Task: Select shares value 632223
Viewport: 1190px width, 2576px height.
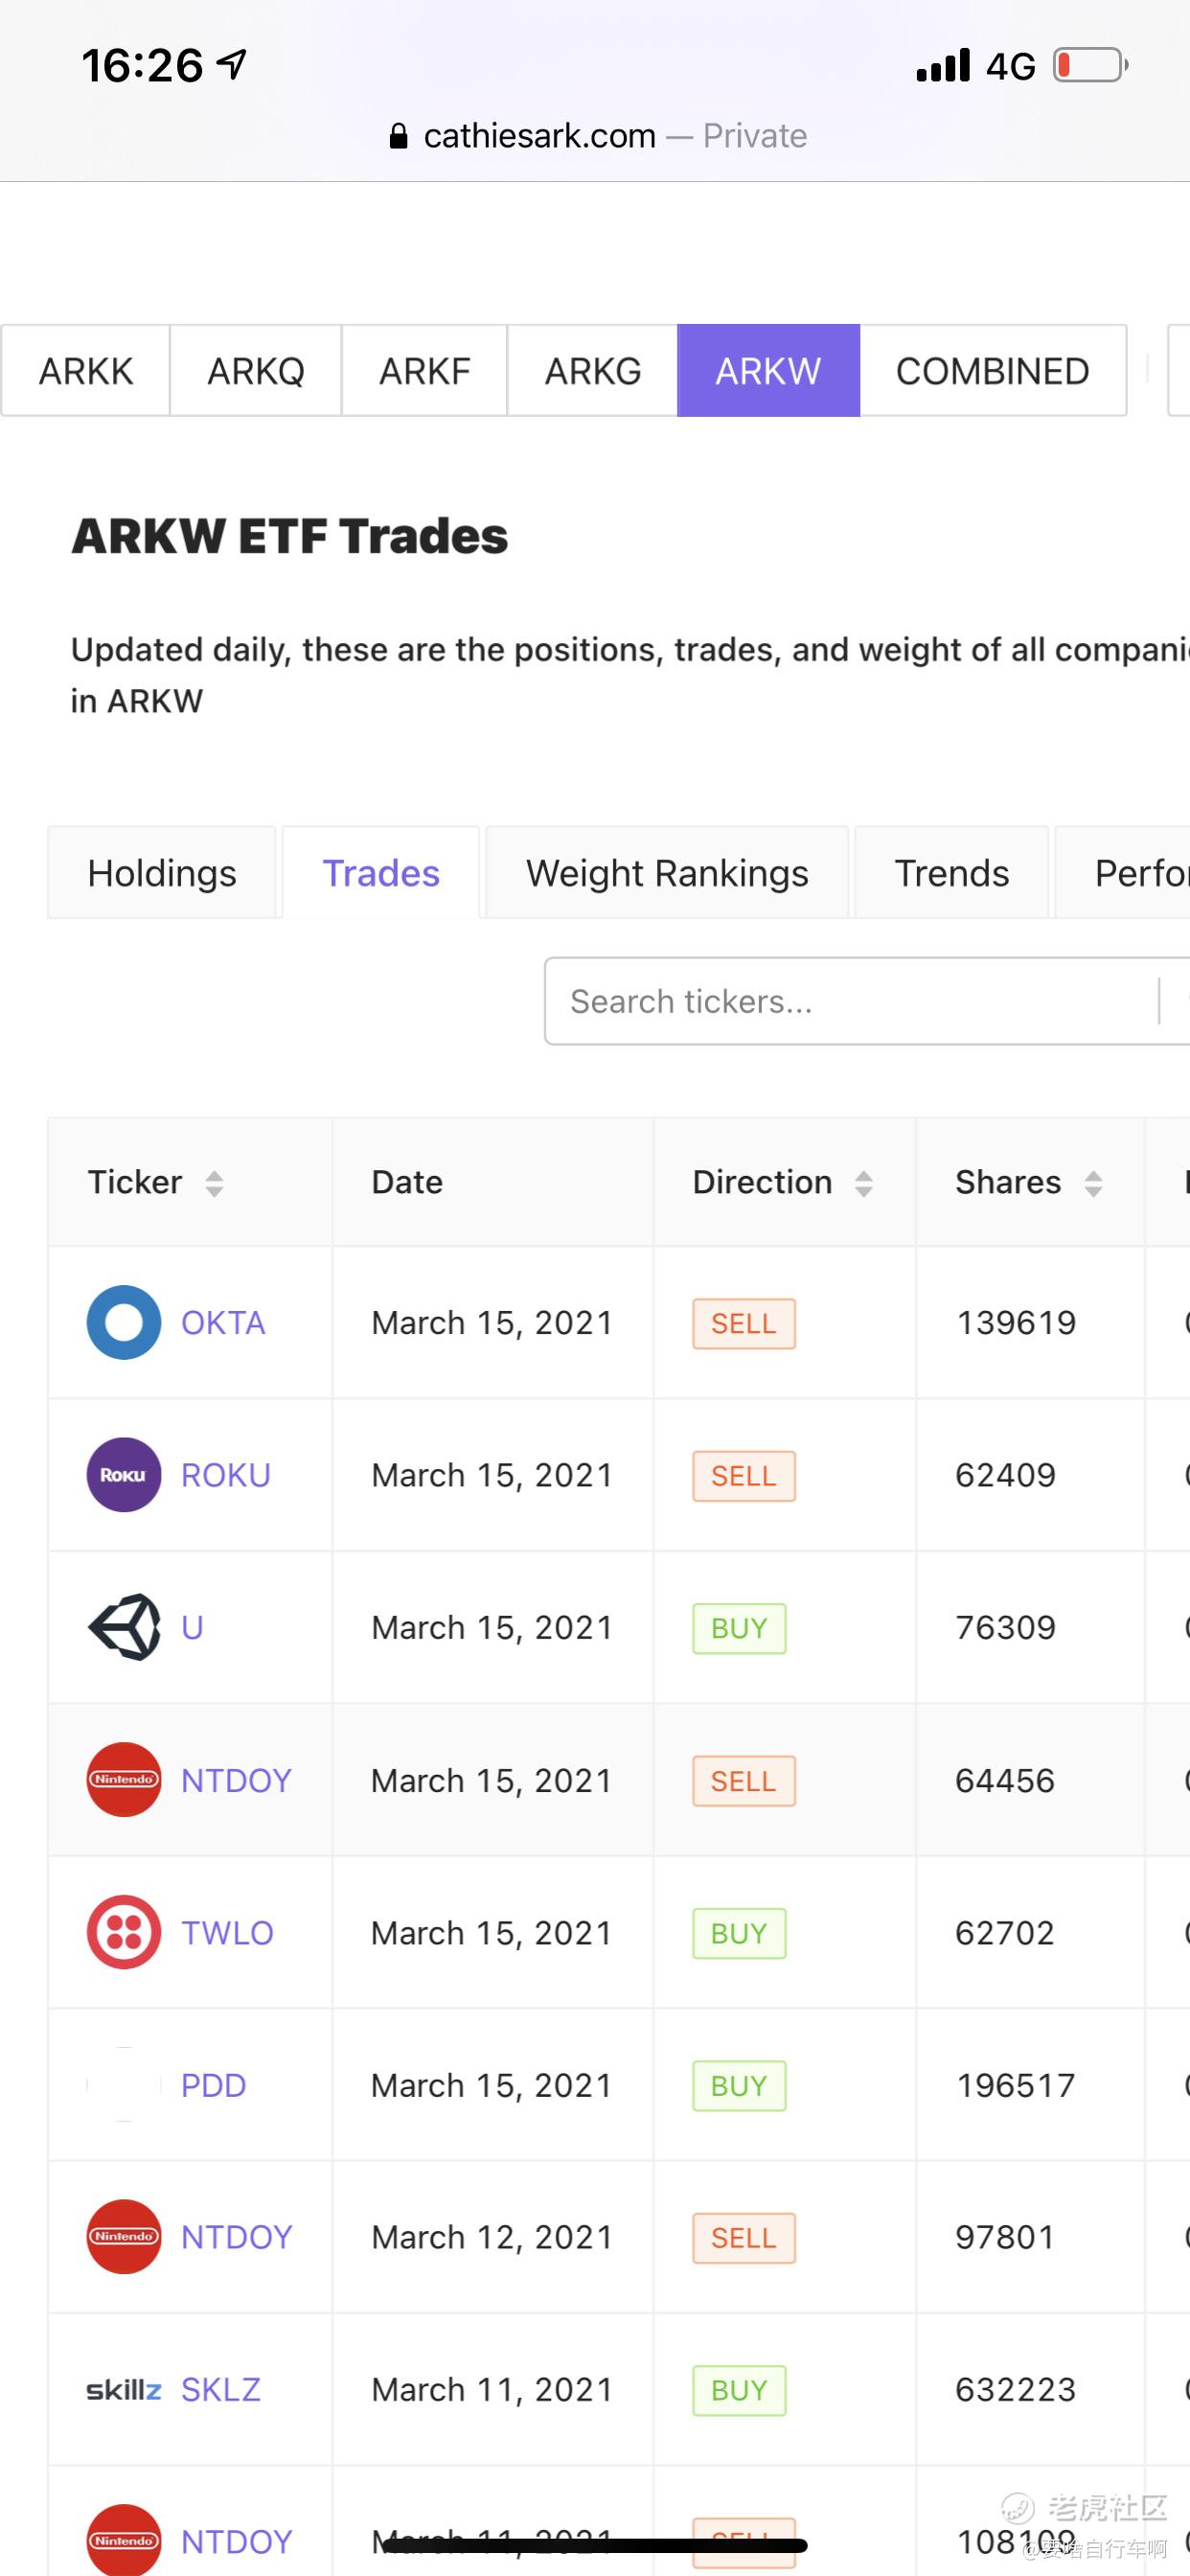Action: tap(1016, 2390)
